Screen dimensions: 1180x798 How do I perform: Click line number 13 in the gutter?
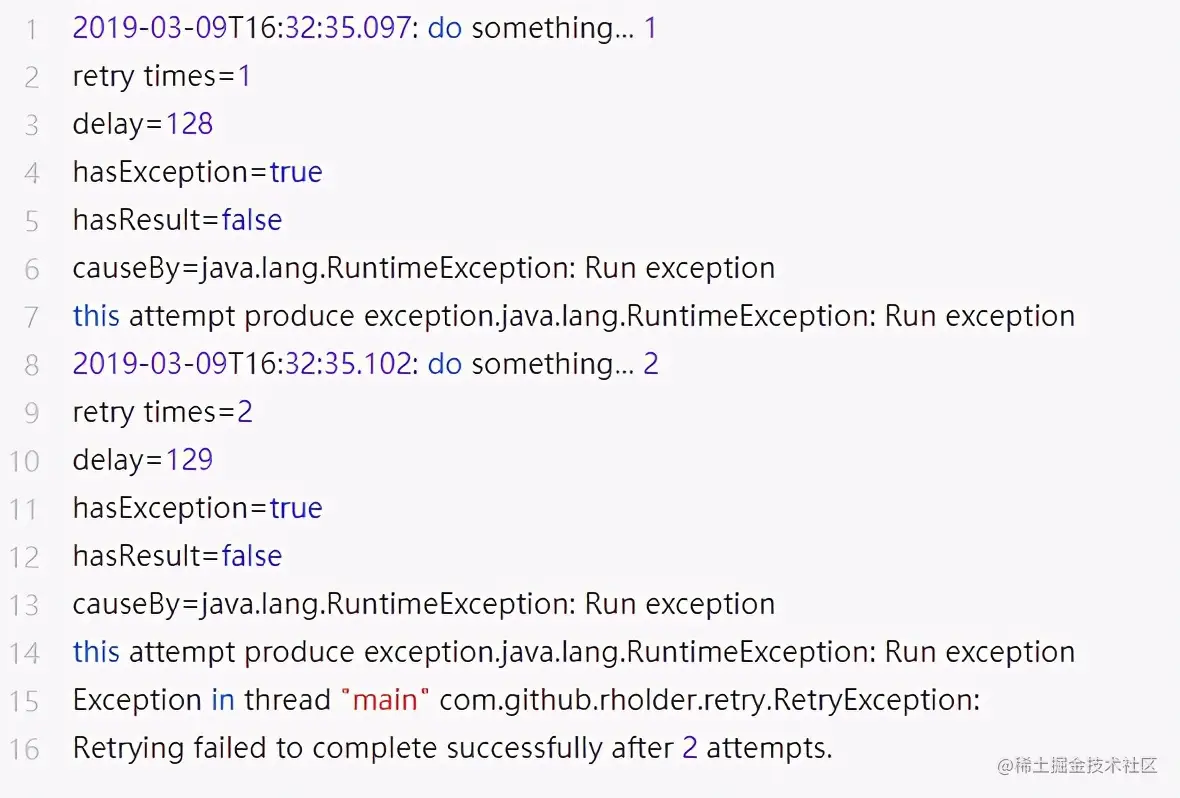click(x=25, y=605)
